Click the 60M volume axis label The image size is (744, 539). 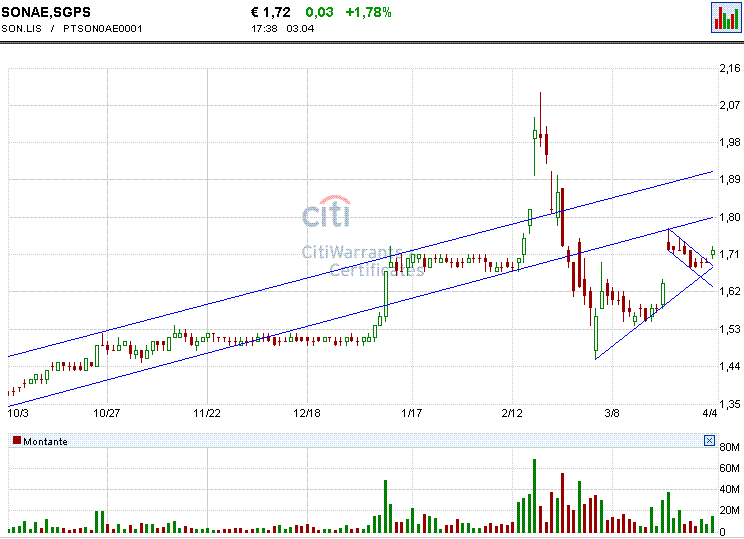[x=730, y=468]
